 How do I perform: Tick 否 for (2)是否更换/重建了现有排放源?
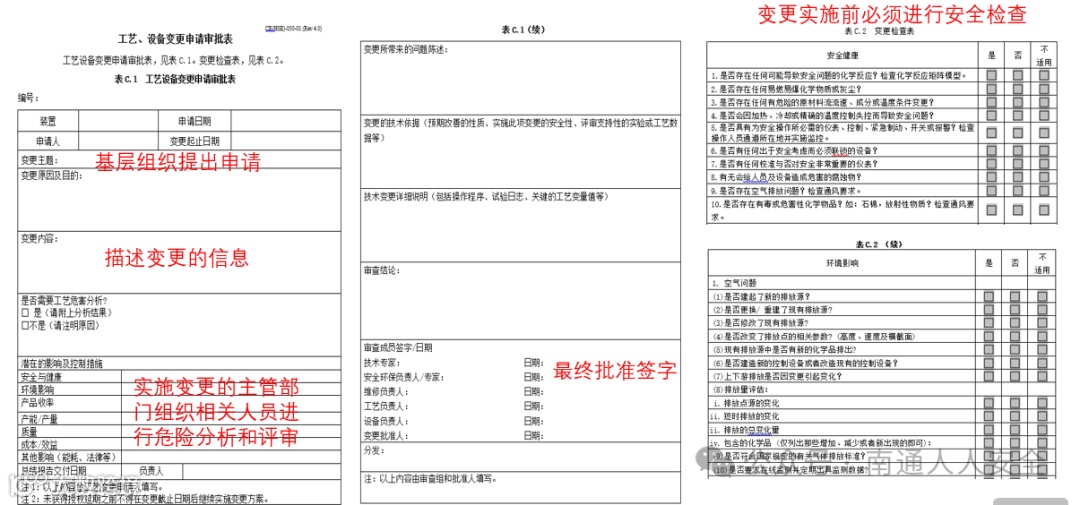pos(1015,309)
